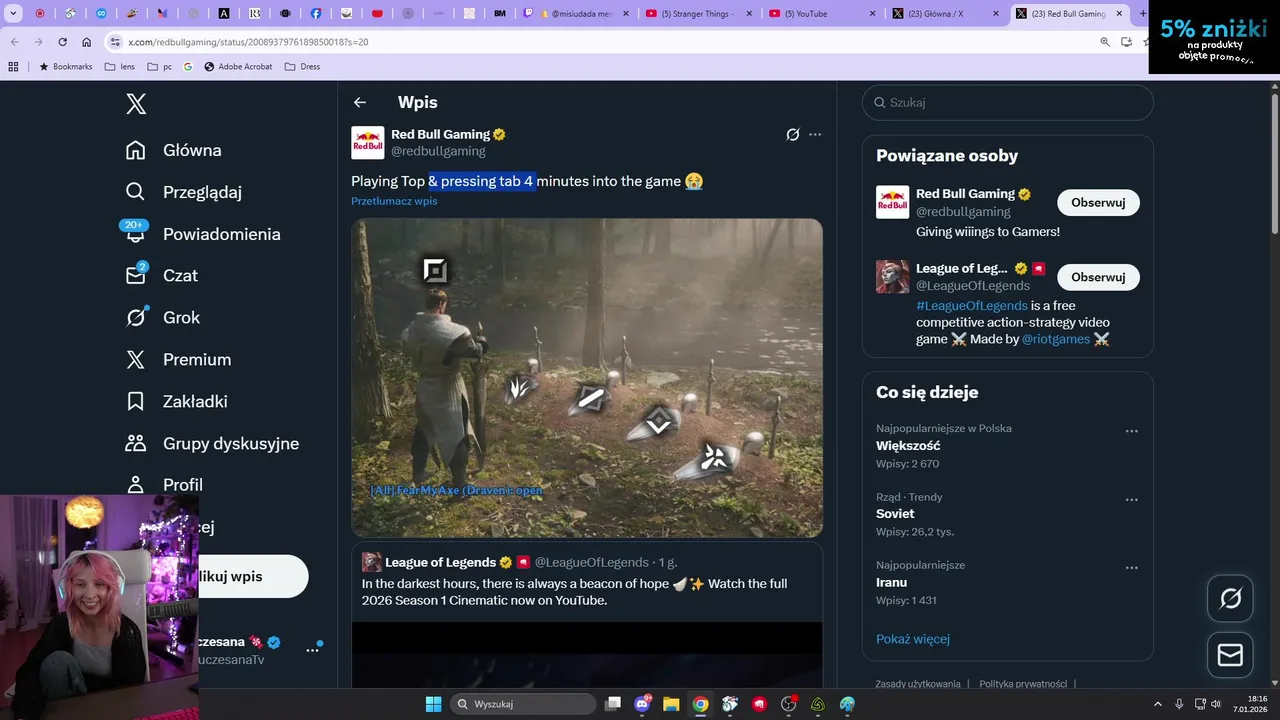Open Czat messages
The image size is (1280, 720).
click(x=162, y=276)
